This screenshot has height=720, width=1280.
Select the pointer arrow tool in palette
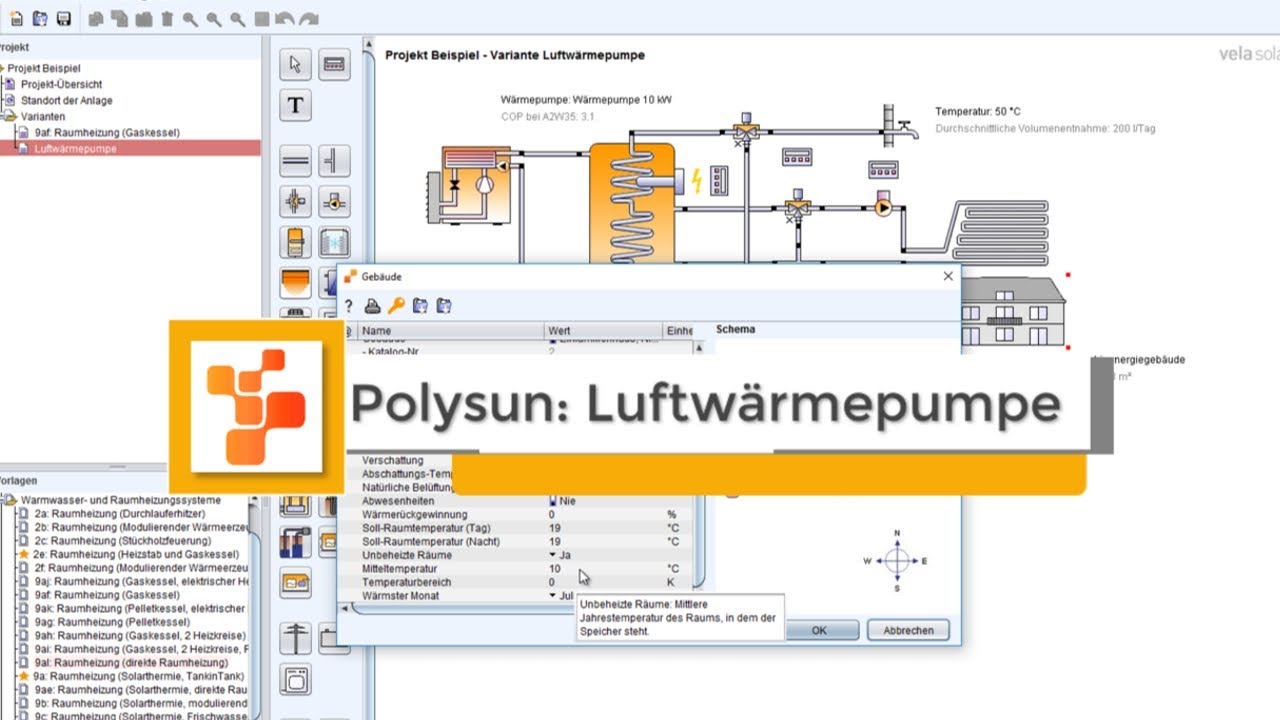(x=295, y=65)
